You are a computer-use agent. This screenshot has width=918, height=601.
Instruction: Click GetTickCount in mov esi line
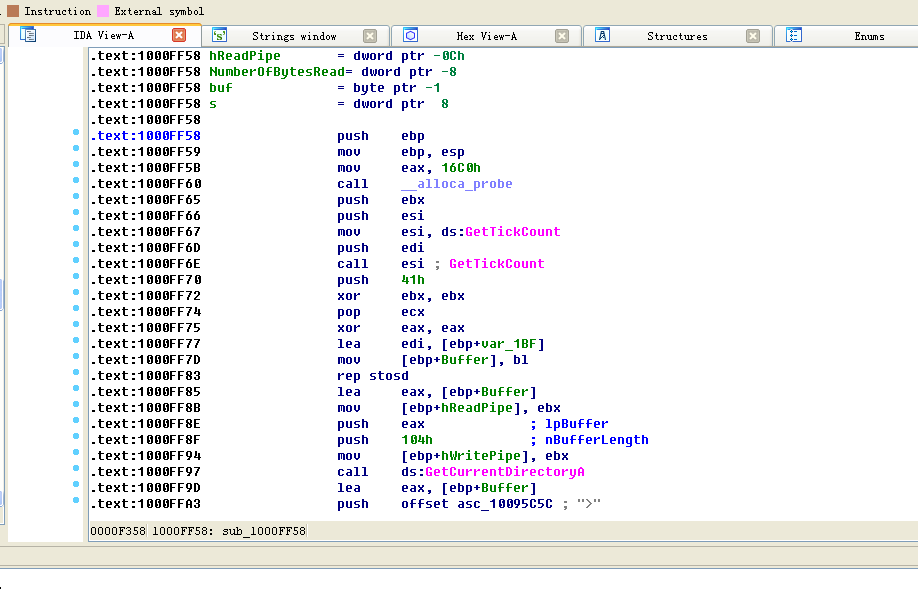coord(513,232)
